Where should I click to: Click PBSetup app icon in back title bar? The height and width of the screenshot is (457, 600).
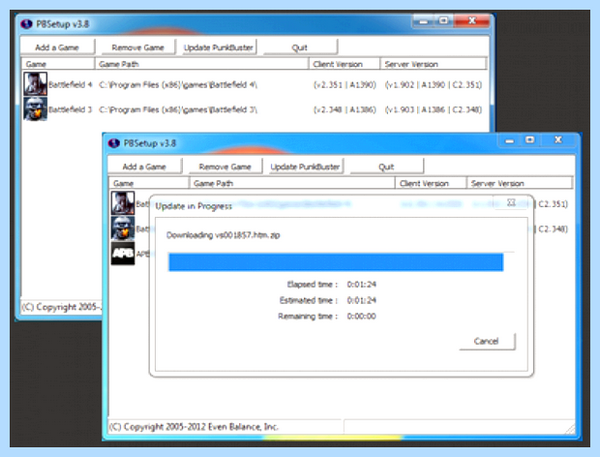26,24
